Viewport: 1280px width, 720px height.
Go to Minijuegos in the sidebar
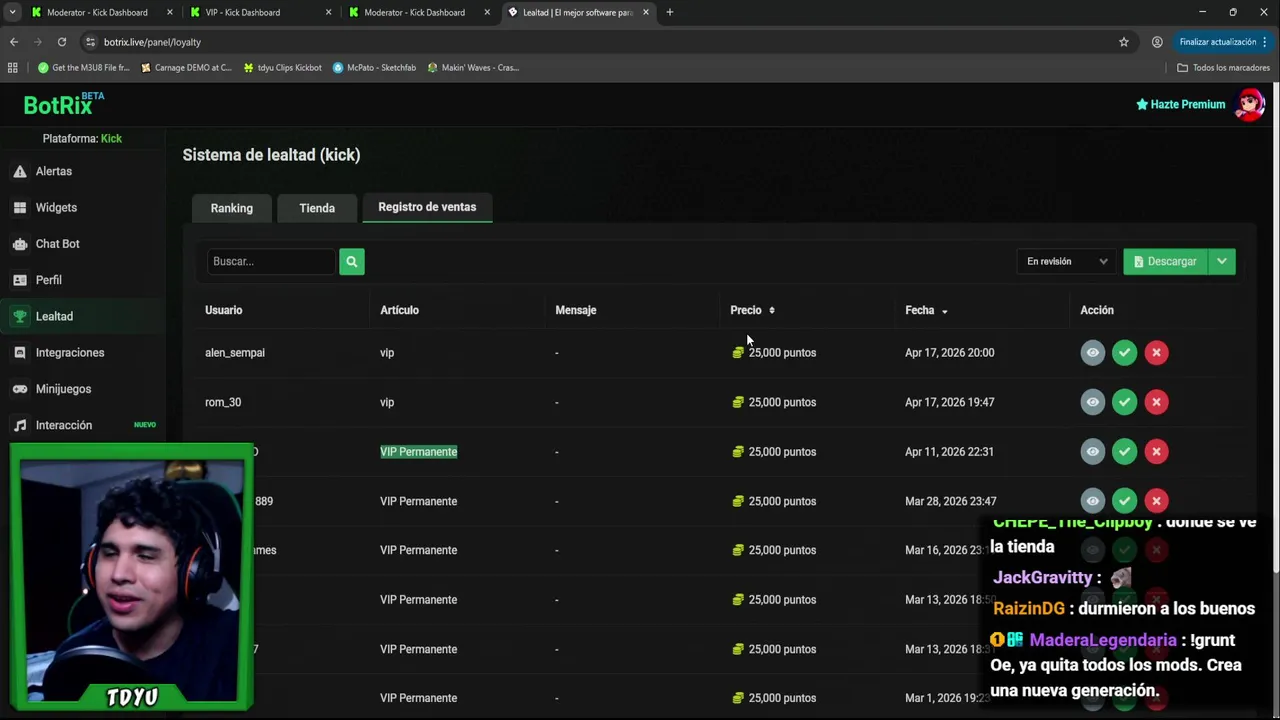point(63,389)
